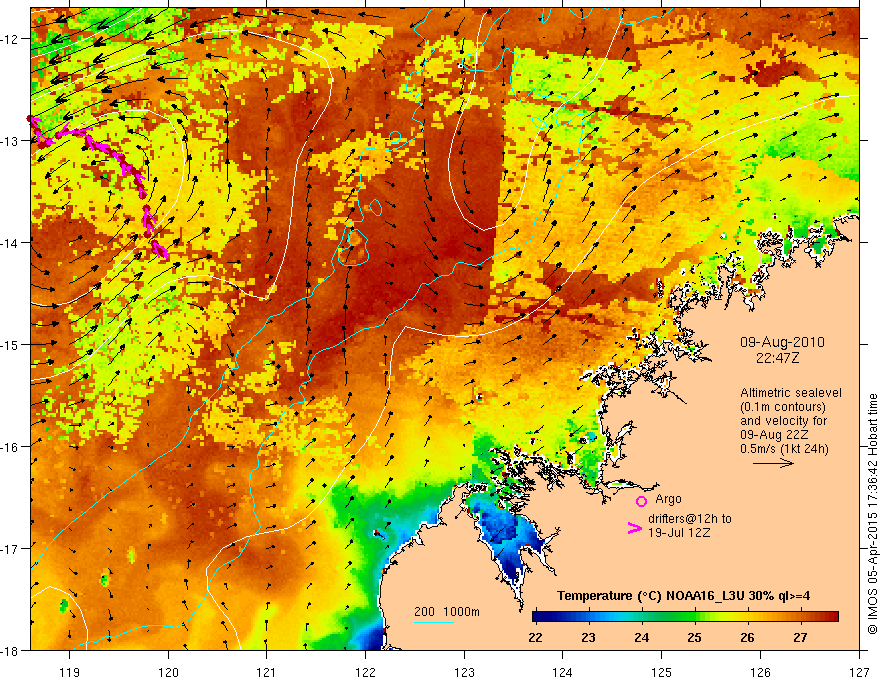This screenshot has height=680, width=880.
Task: Click the latitude axis label '-16'
Action: [x=11, y=447]
